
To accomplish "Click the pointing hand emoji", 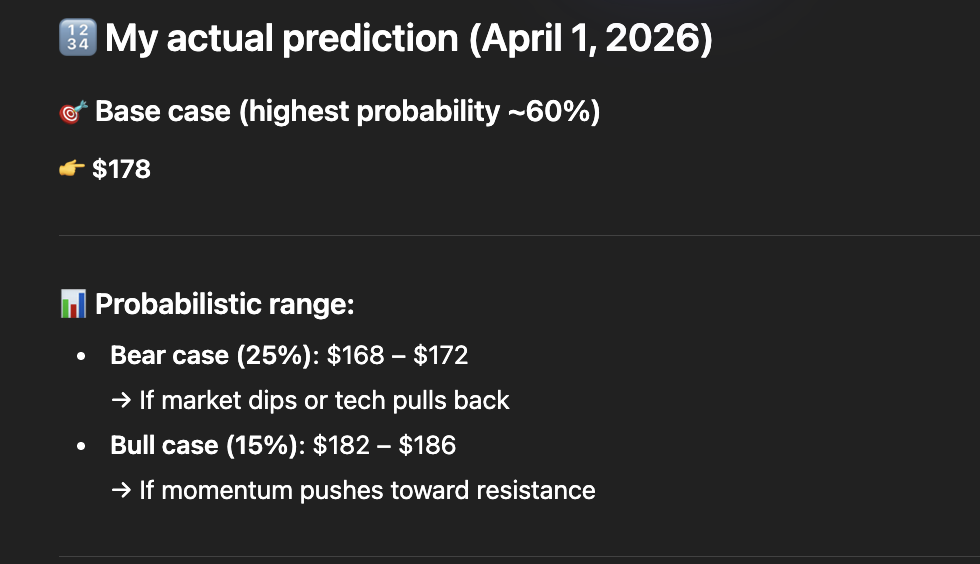I will pos(72,169).
